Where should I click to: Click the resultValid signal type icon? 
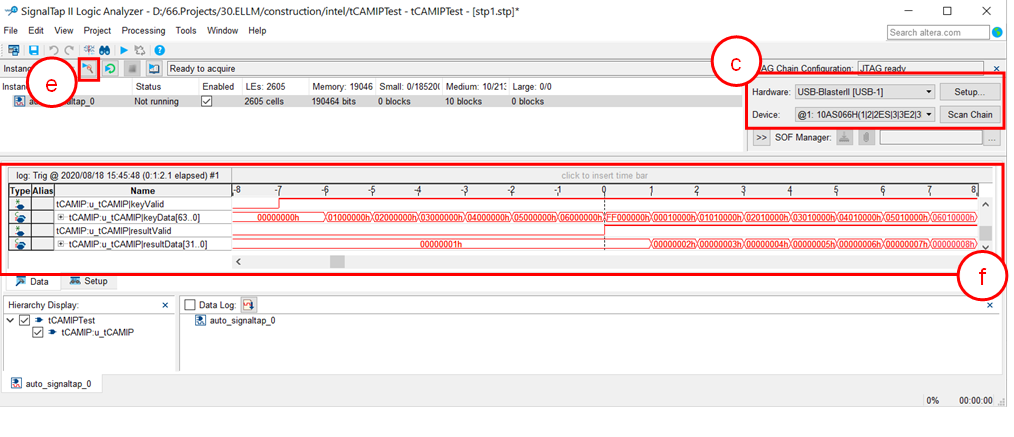tap(21, 231)
